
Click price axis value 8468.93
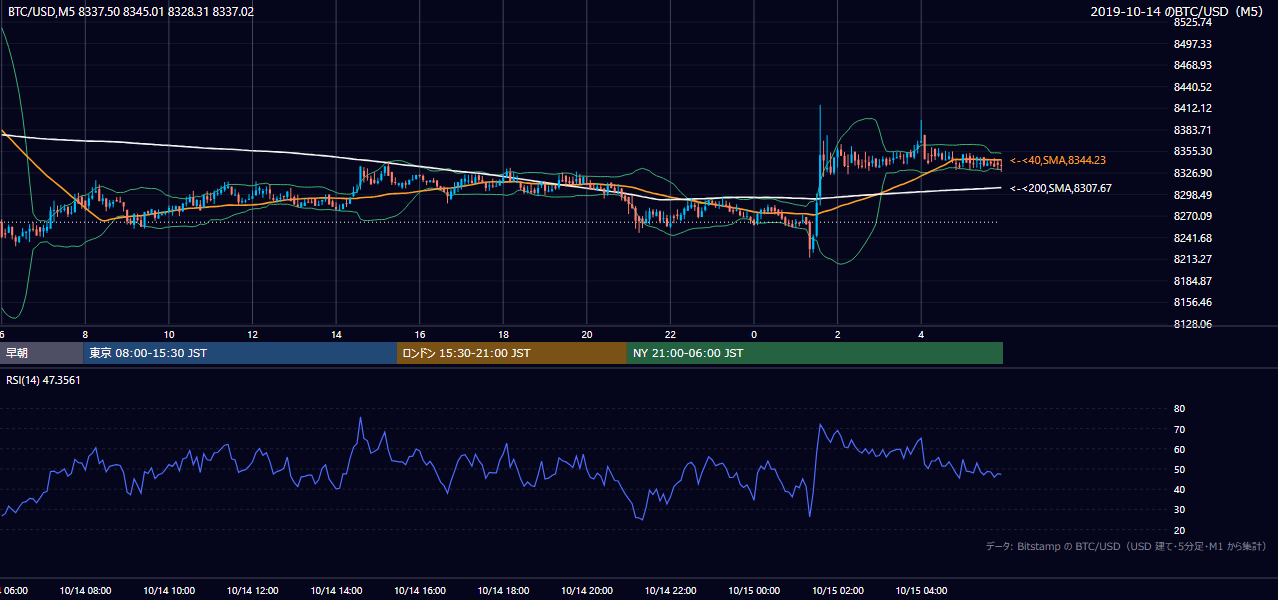1193,65
